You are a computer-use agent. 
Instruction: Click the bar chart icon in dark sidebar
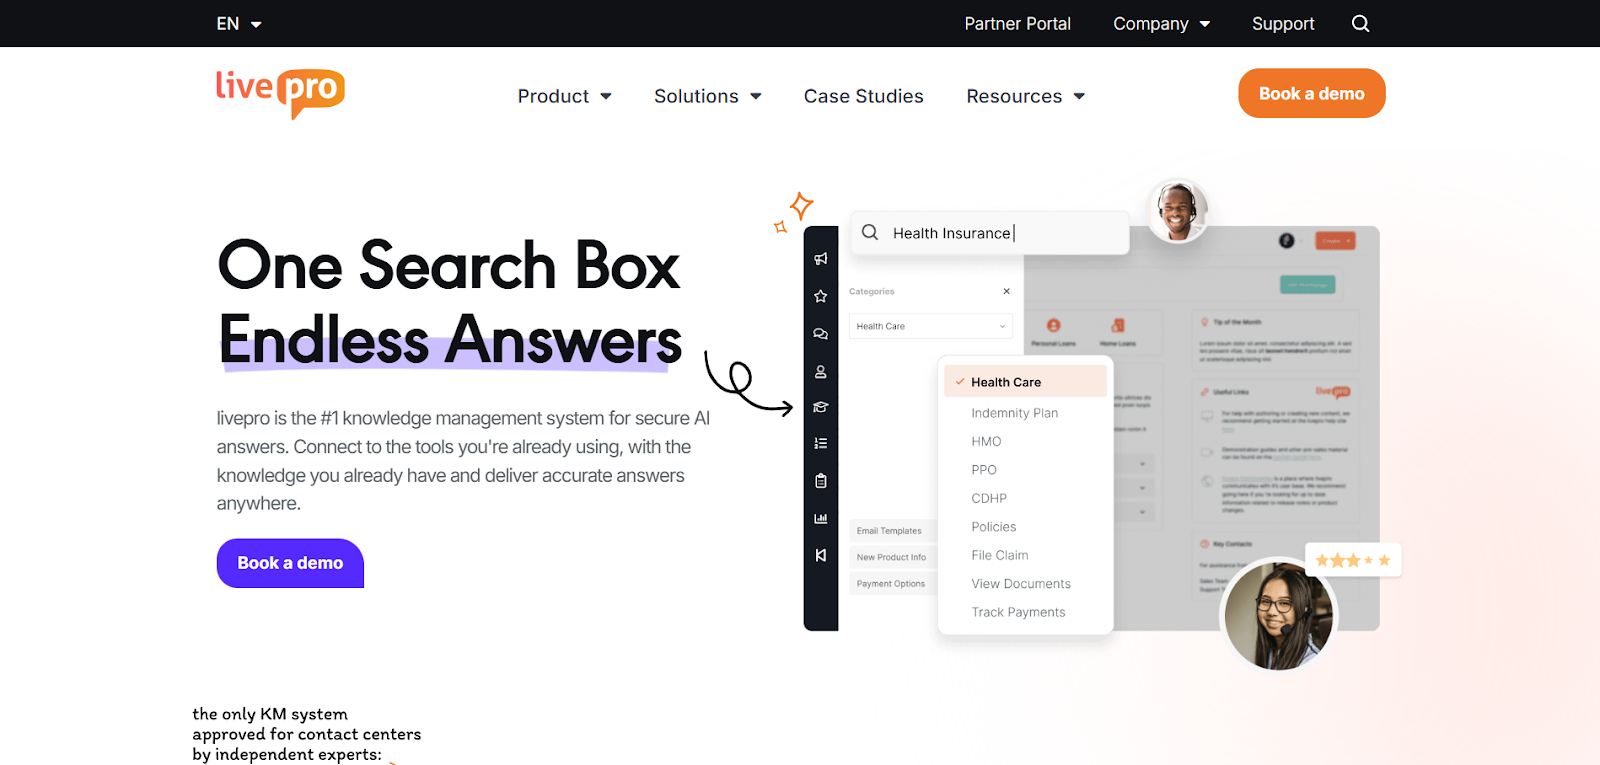click(x=821, y=518)
